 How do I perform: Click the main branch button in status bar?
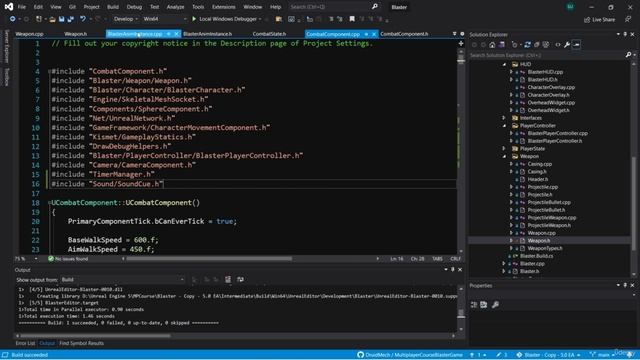[x=602, y=355]
